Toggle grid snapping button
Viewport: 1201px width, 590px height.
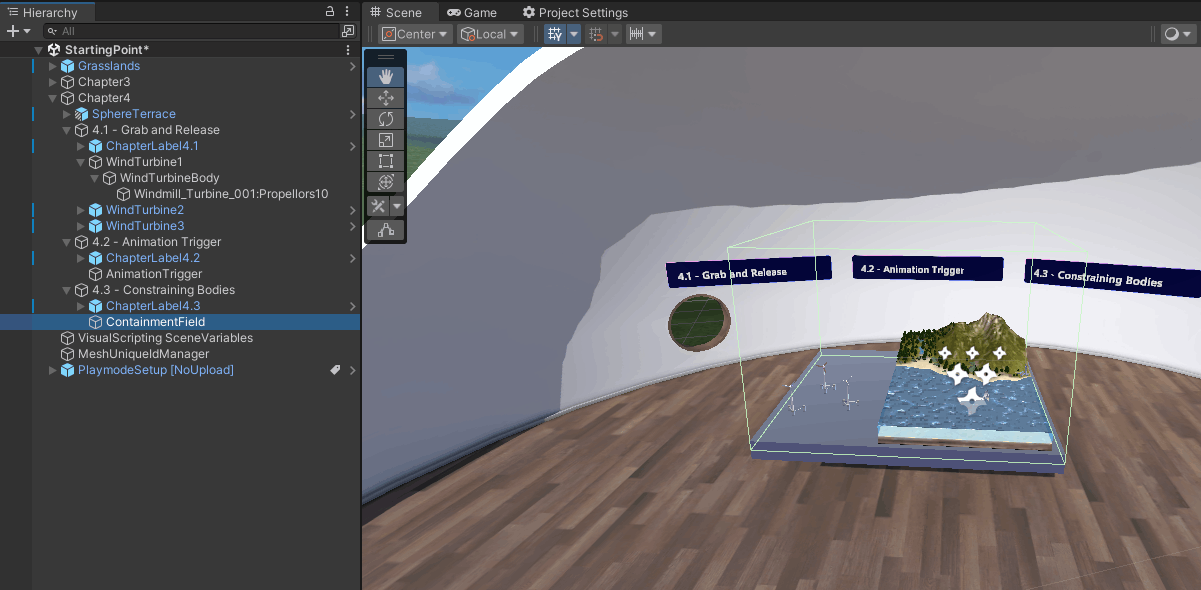point(596,34)
